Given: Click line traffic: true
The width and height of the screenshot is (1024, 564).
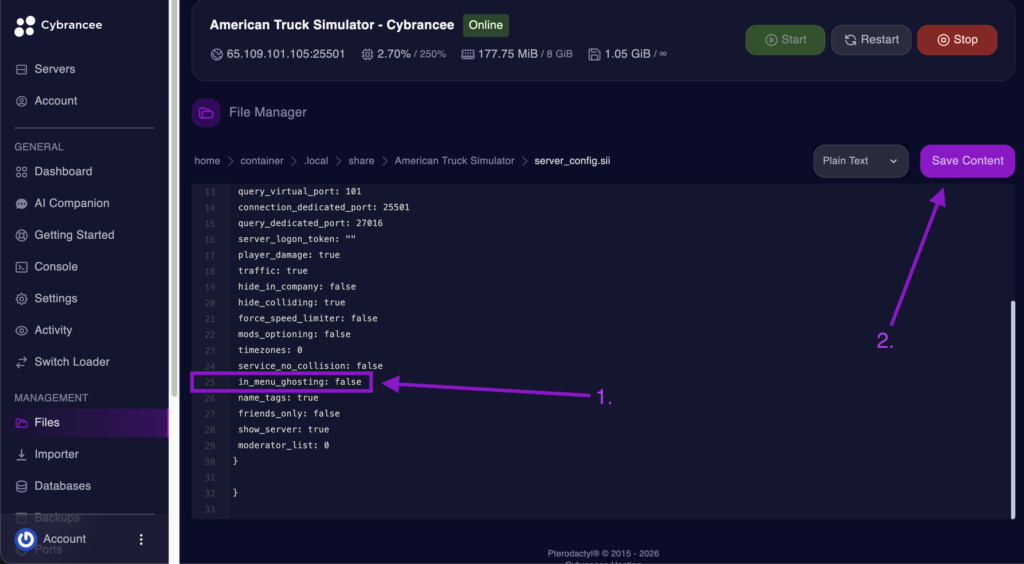Looking at the screenshot, I should click(x=272, y=271).
